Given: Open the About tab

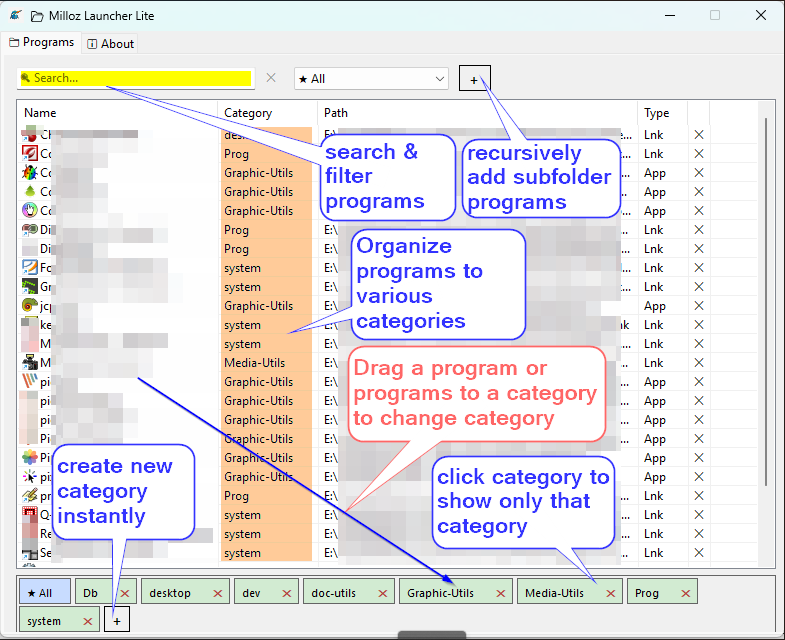Looking at the screenshot, I should coord(111,44).
